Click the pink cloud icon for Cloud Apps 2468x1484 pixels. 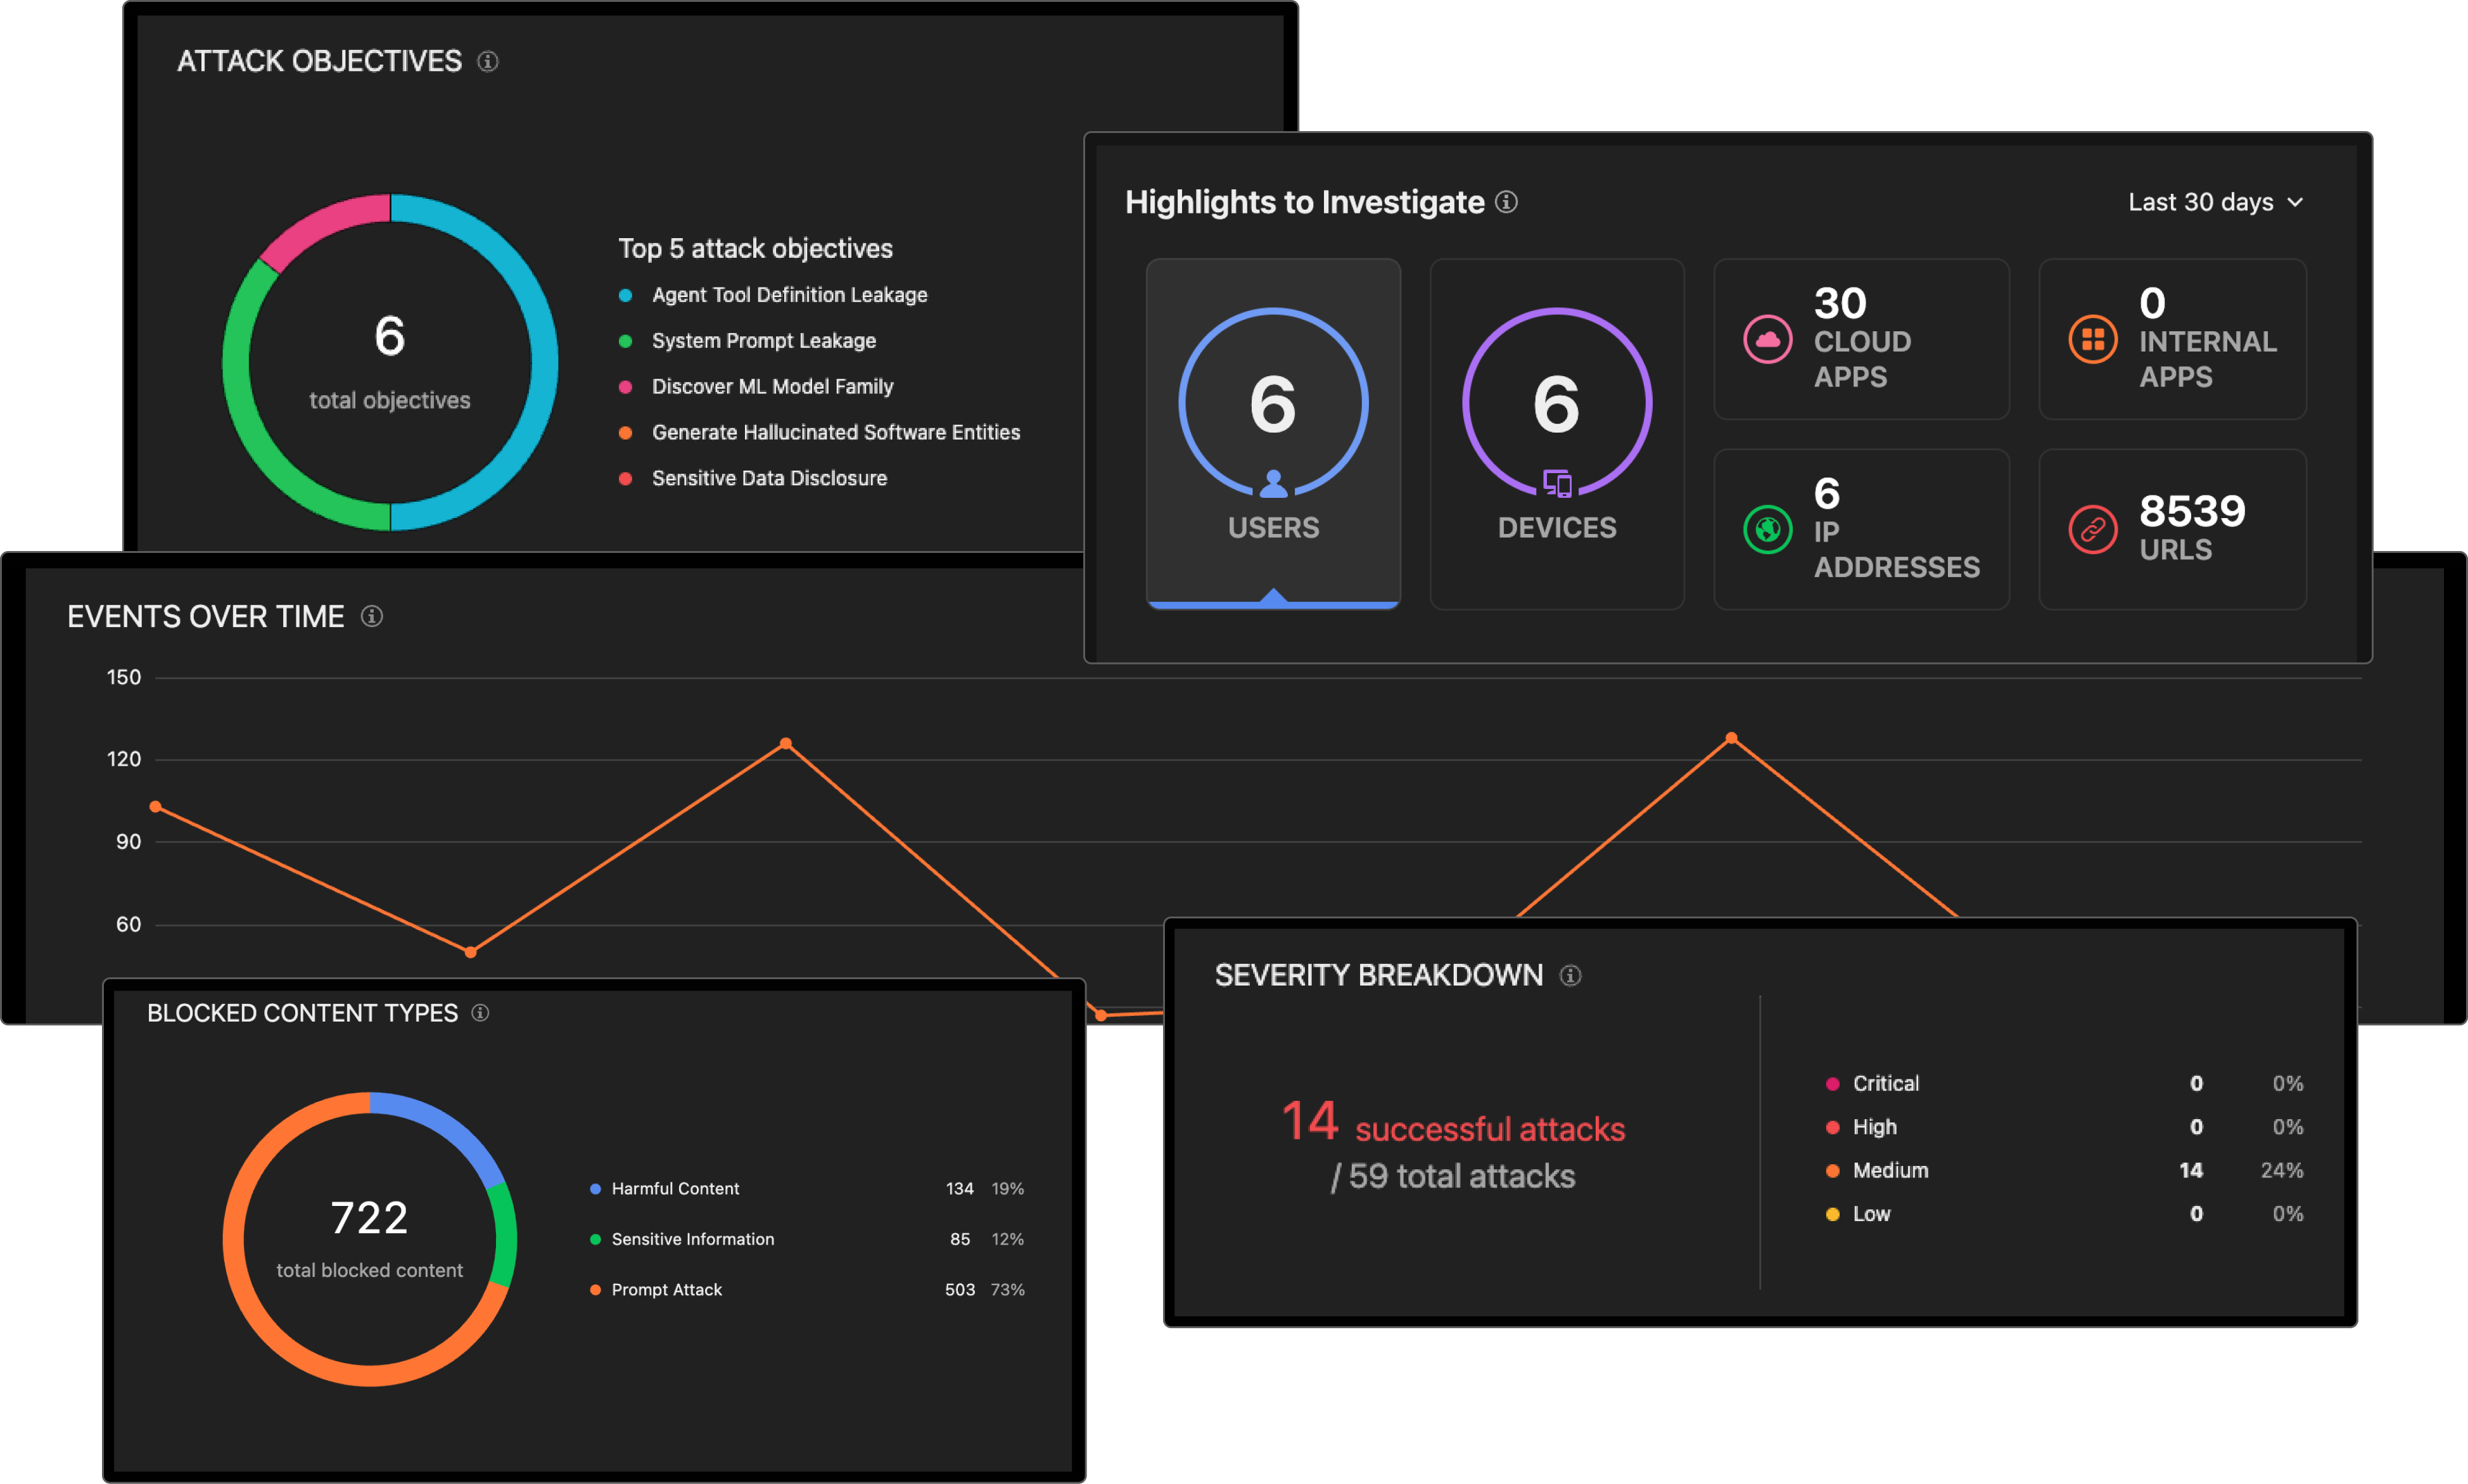1767,340
